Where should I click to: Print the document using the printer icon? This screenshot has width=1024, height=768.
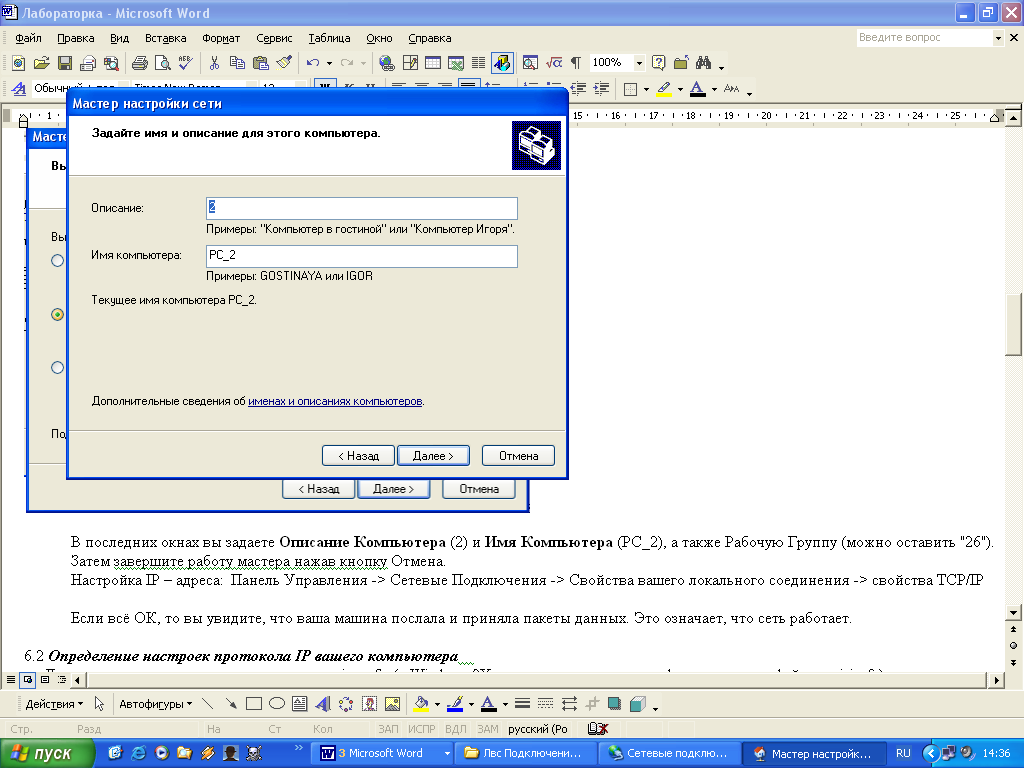[x=139, y=63]
